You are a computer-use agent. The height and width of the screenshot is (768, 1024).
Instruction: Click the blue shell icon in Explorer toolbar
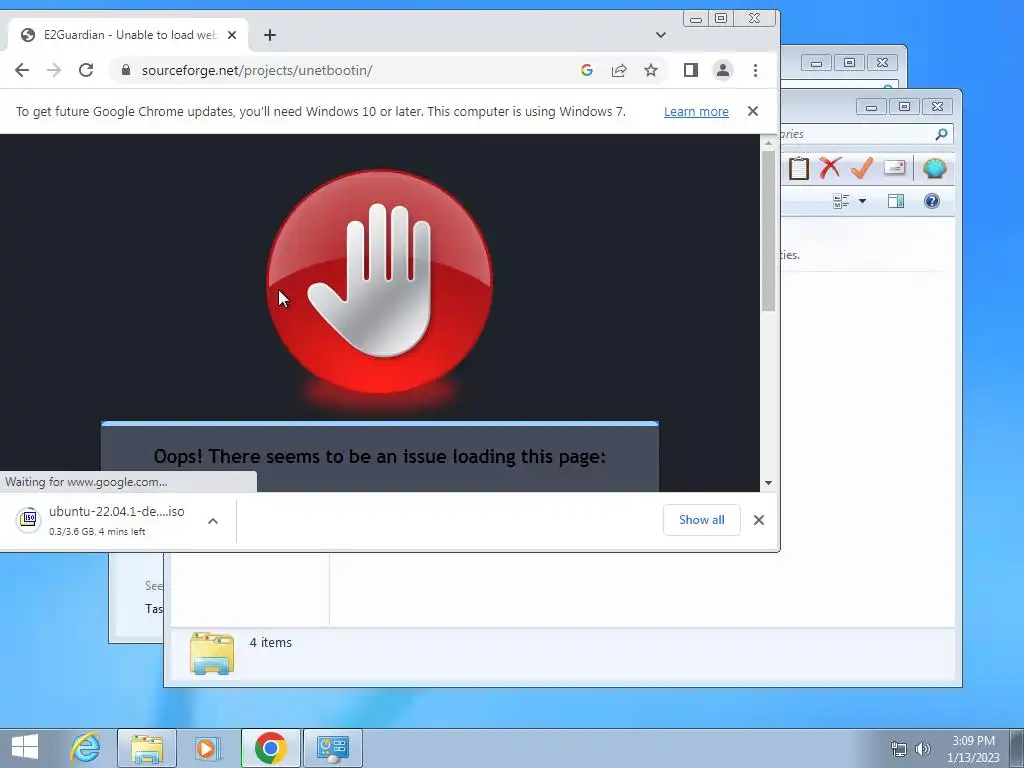[935, 168]
